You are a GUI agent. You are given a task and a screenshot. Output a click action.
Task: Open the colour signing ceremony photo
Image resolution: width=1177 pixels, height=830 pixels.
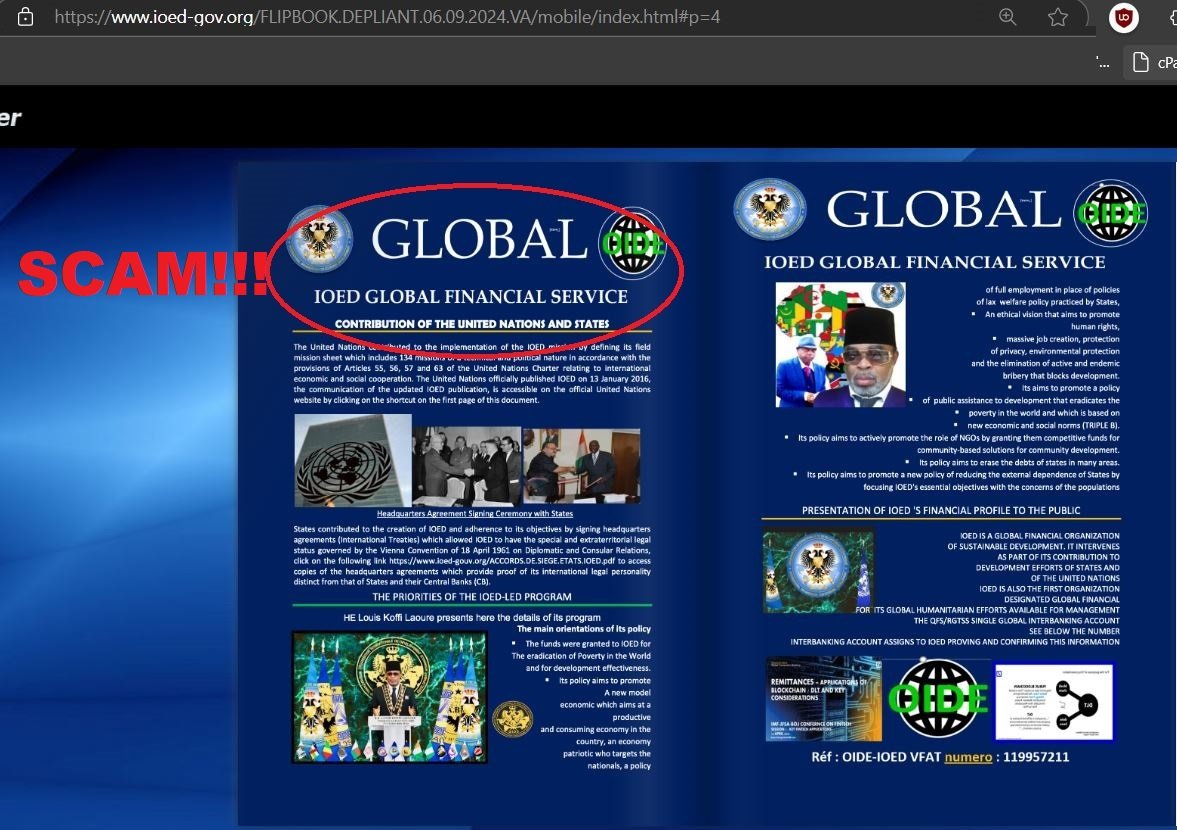[x=582, y=465]
